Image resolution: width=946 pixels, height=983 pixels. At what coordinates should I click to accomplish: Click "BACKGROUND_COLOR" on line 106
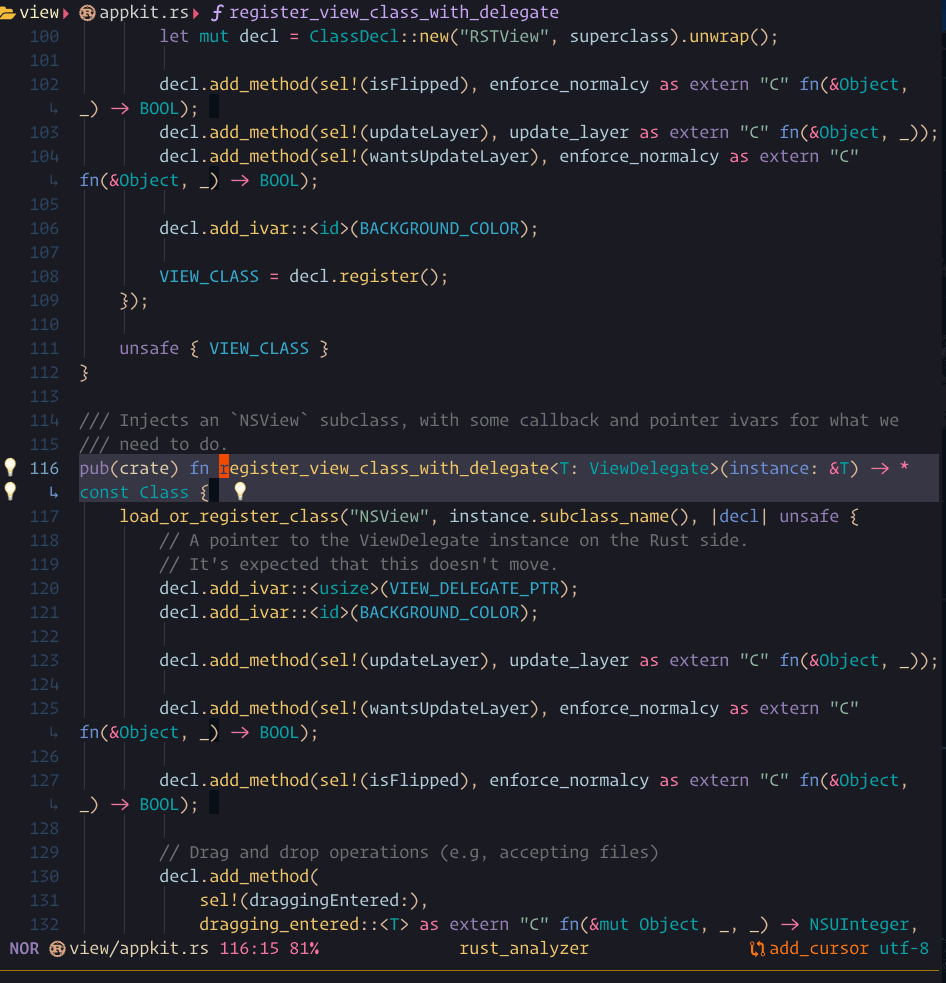coord(439,229)
